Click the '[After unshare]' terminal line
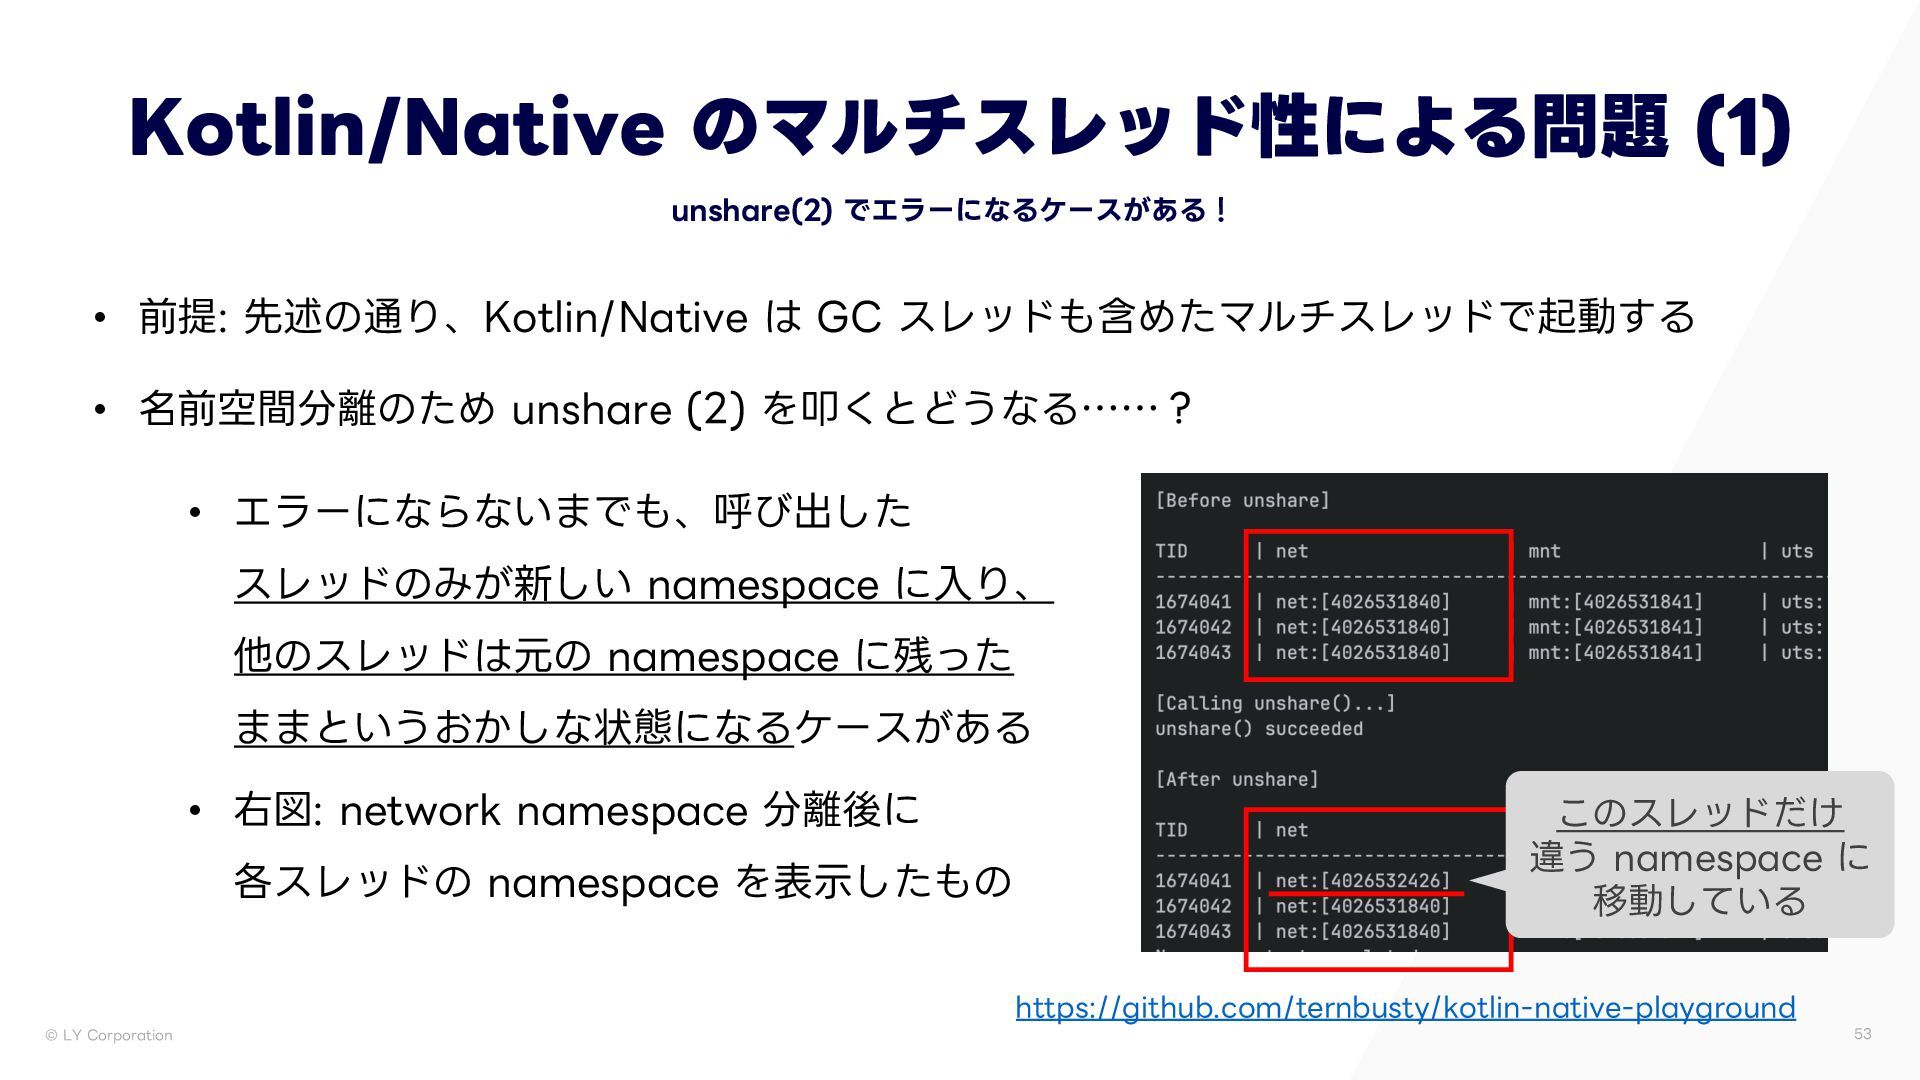Image resolution: width=1920 pixels, height=1080 pixels. coord(1237,779)
